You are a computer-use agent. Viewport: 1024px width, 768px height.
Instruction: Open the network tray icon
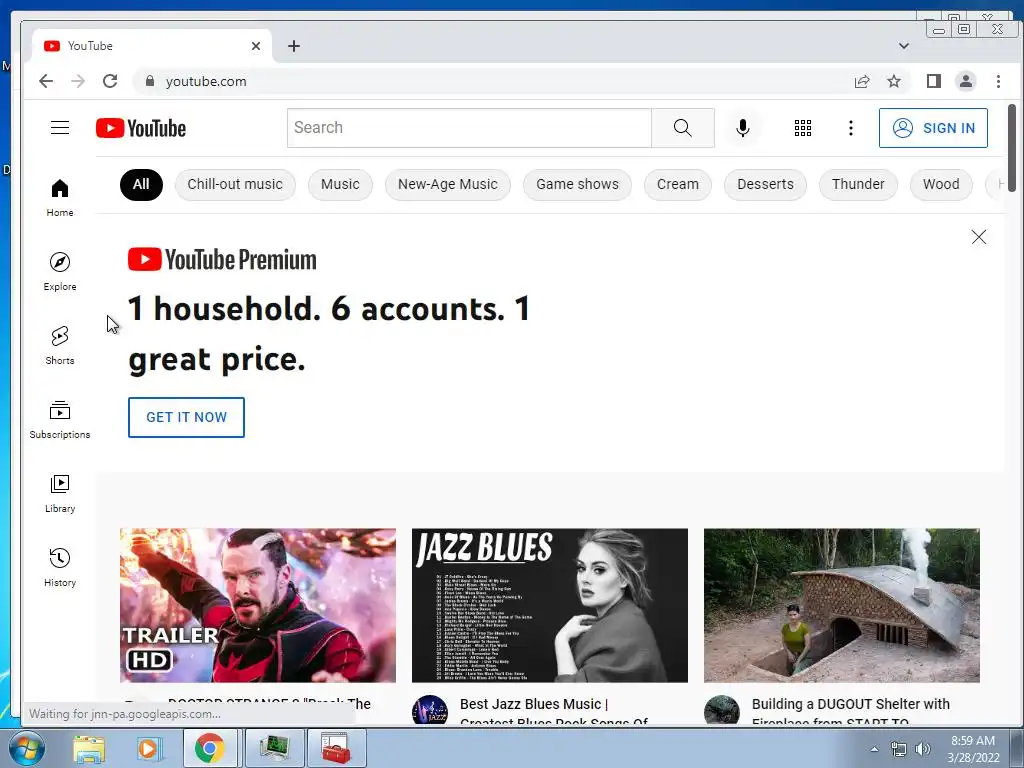899,749
